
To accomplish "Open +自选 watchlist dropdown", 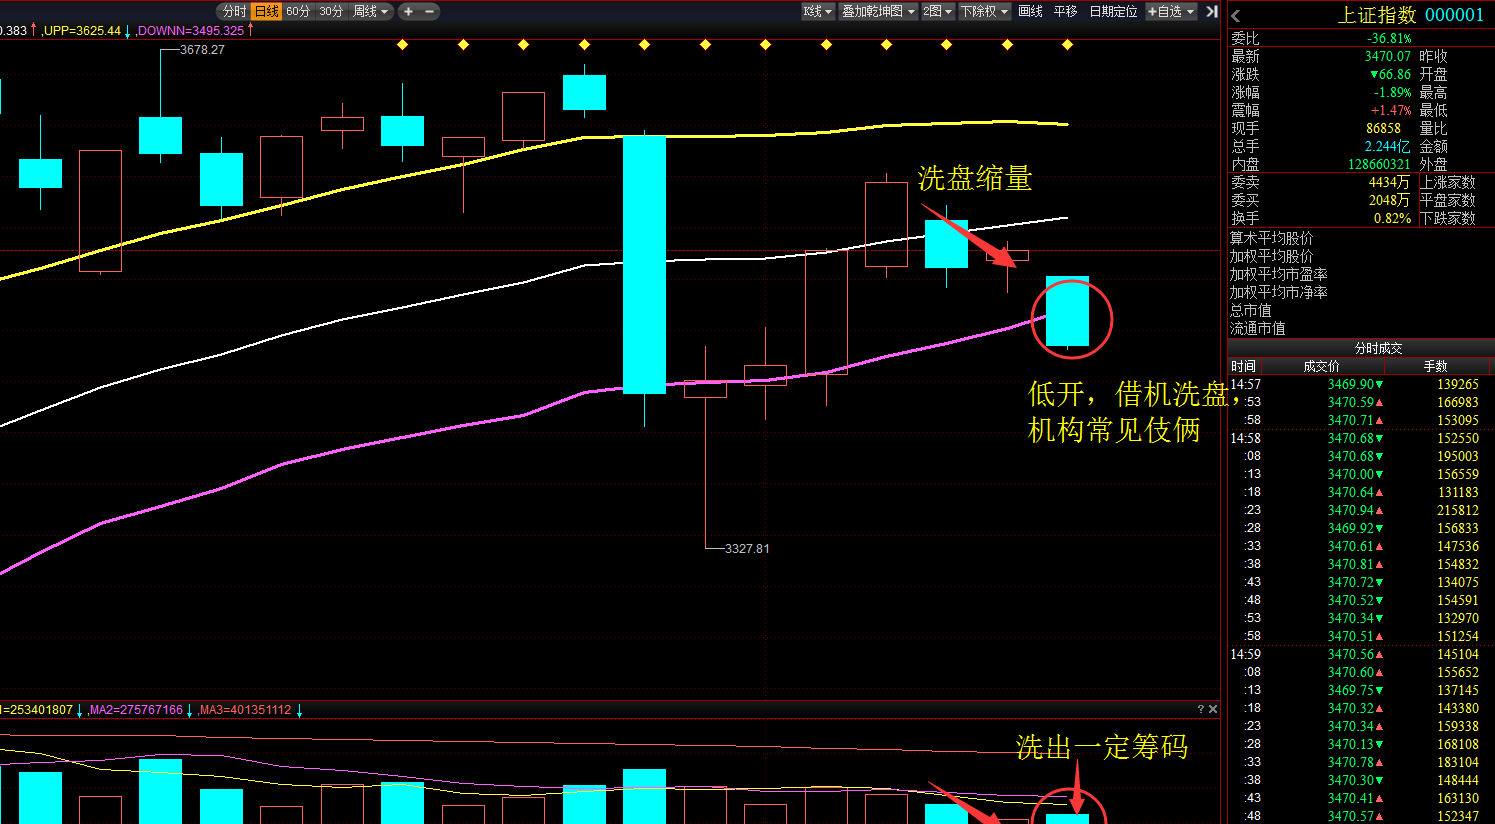I will coord(1171,11).
